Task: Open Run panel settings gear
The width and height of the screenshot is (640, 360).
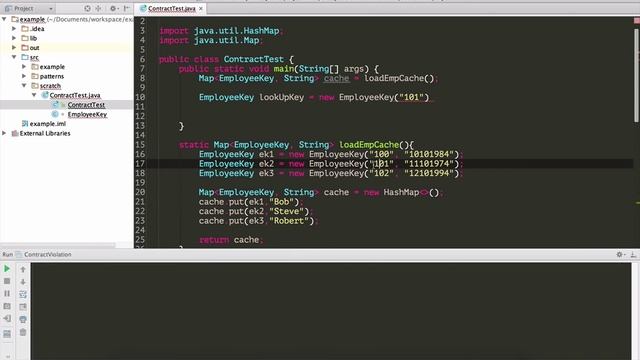Action: (620, 254)
